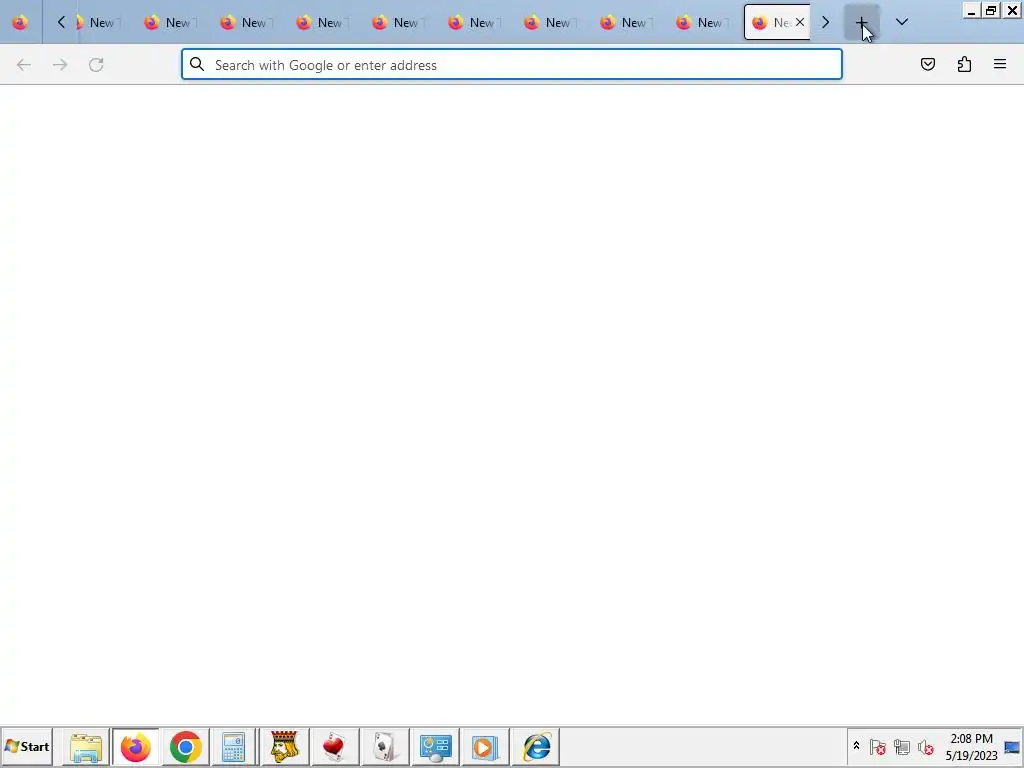The width and height of the screenshot is (1024, 768).
Task: Open Internet Explorer from the taskbar
Action: click(x=536, y=747)
